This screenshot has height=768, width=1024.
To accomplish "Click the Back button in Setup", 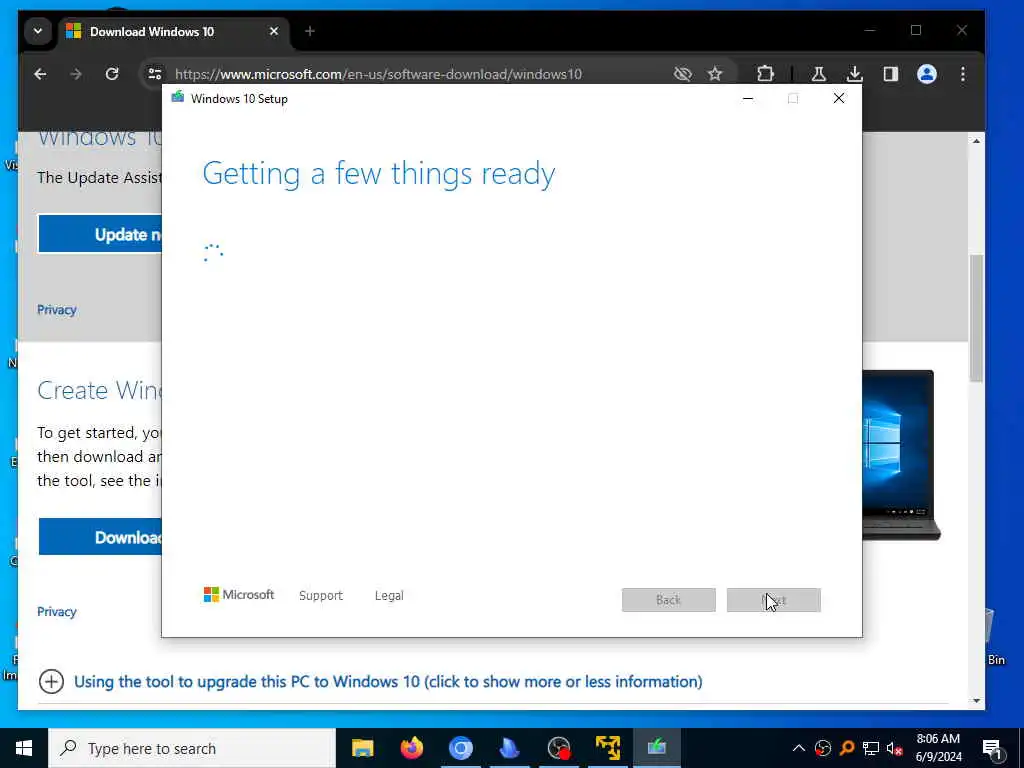I will (669, 600).
